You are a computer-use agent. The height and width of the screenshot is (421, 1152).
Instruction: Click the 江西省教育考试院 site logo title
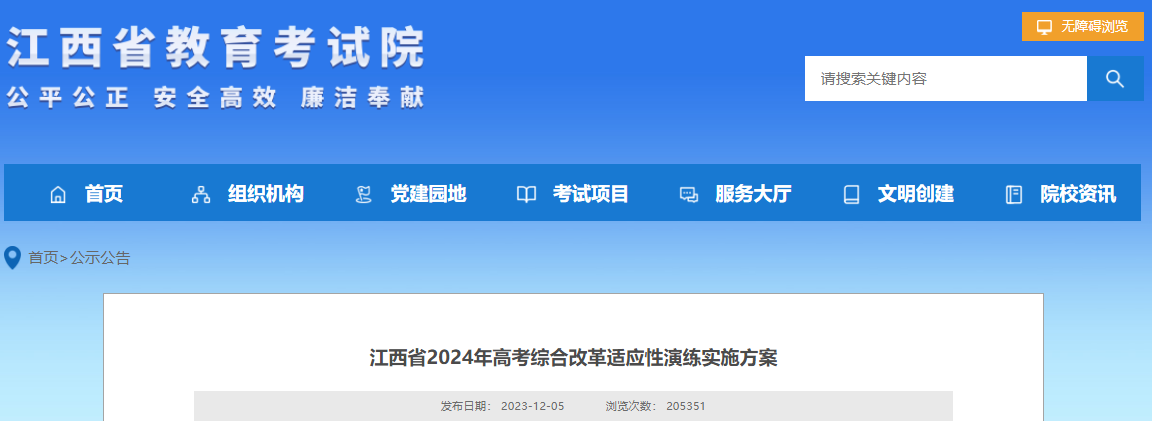216,48
